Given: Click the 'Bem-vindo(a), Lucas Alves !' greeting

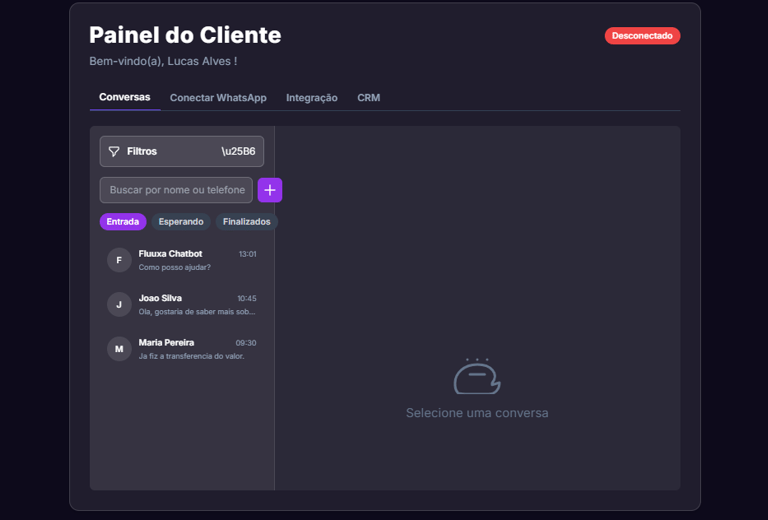Looking at the screenshot, I should (x=163, y=61).
